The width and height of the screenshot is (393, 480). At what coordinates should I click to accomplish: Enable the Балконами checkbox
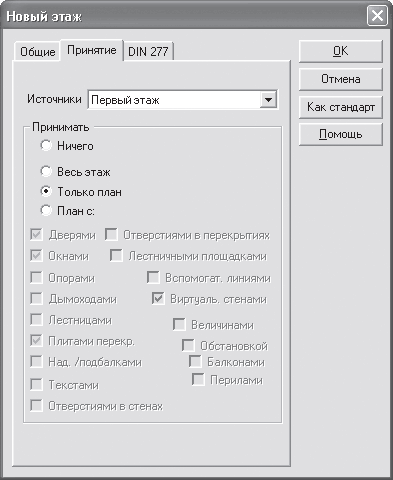pos(195,362)
